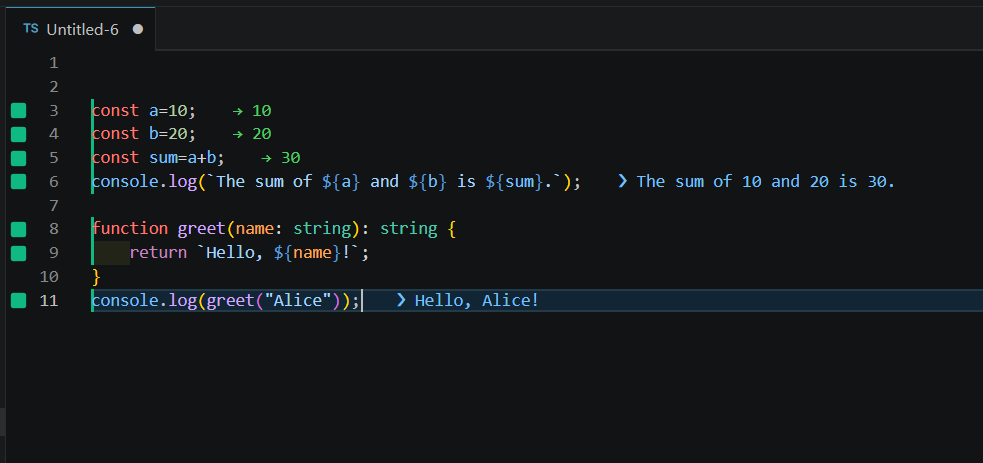Click the 'const a=10;' code
Screen dimensions: 983x463
click(144, 111)
